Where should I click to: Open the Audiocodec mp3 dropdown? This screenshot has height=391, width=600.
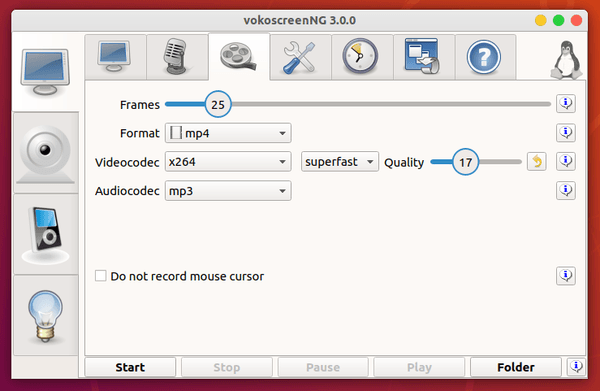click(228, 191)
